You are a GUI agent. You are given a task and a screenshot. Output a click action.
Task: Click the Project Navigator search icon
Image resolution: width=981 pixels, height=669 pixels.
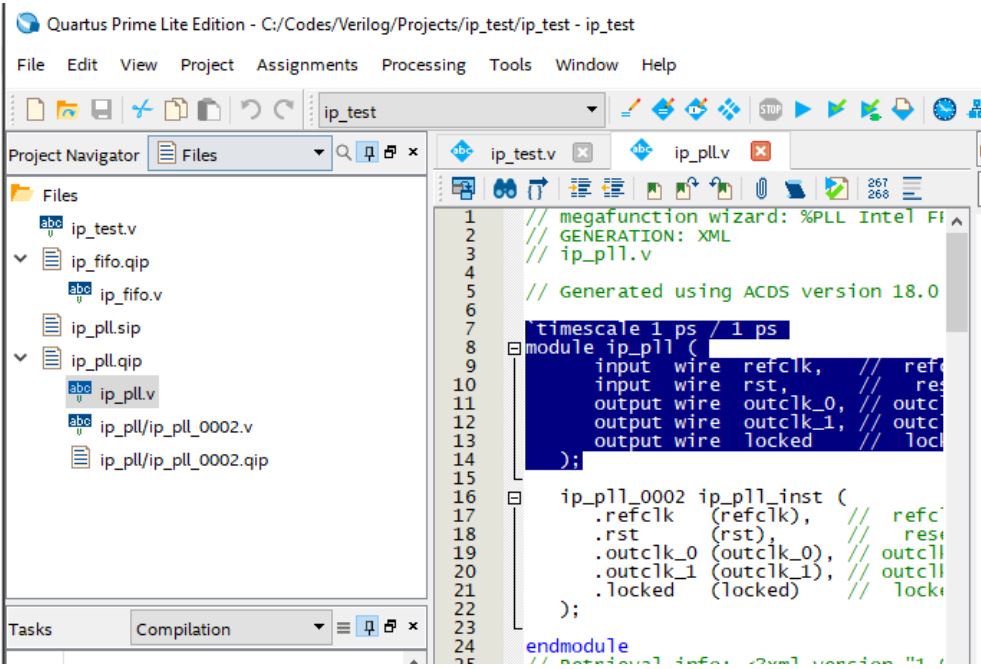tap(343, 152)
